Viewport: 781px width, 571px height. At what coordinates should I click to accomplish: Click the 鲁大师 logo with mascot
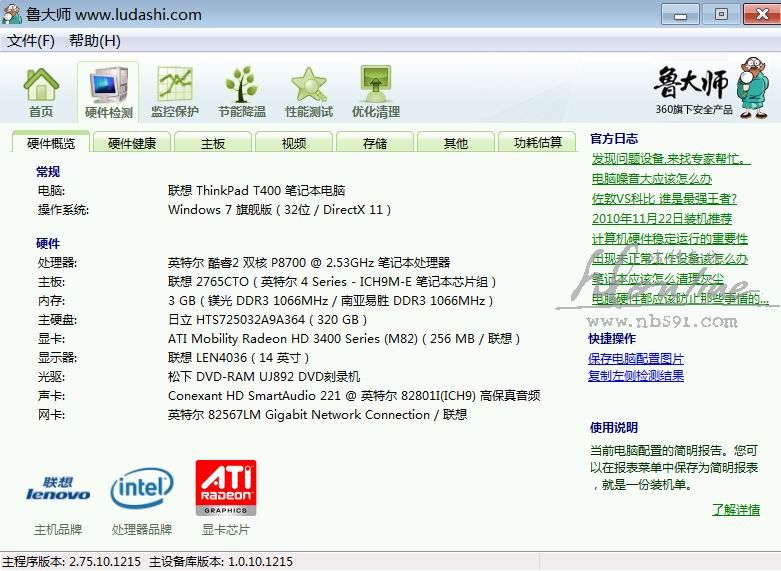click(x=711, y=88)
